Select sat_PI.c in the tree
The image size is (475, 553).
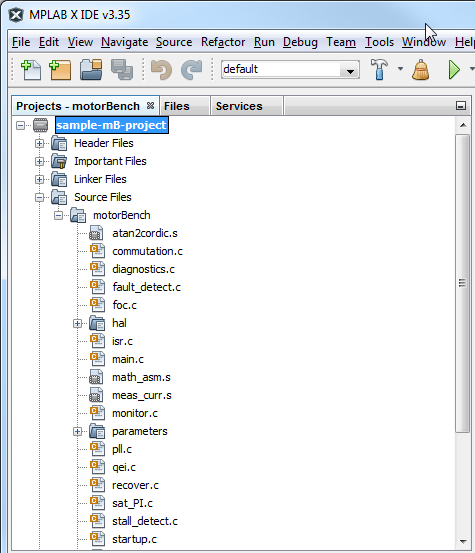pos(132,503)
